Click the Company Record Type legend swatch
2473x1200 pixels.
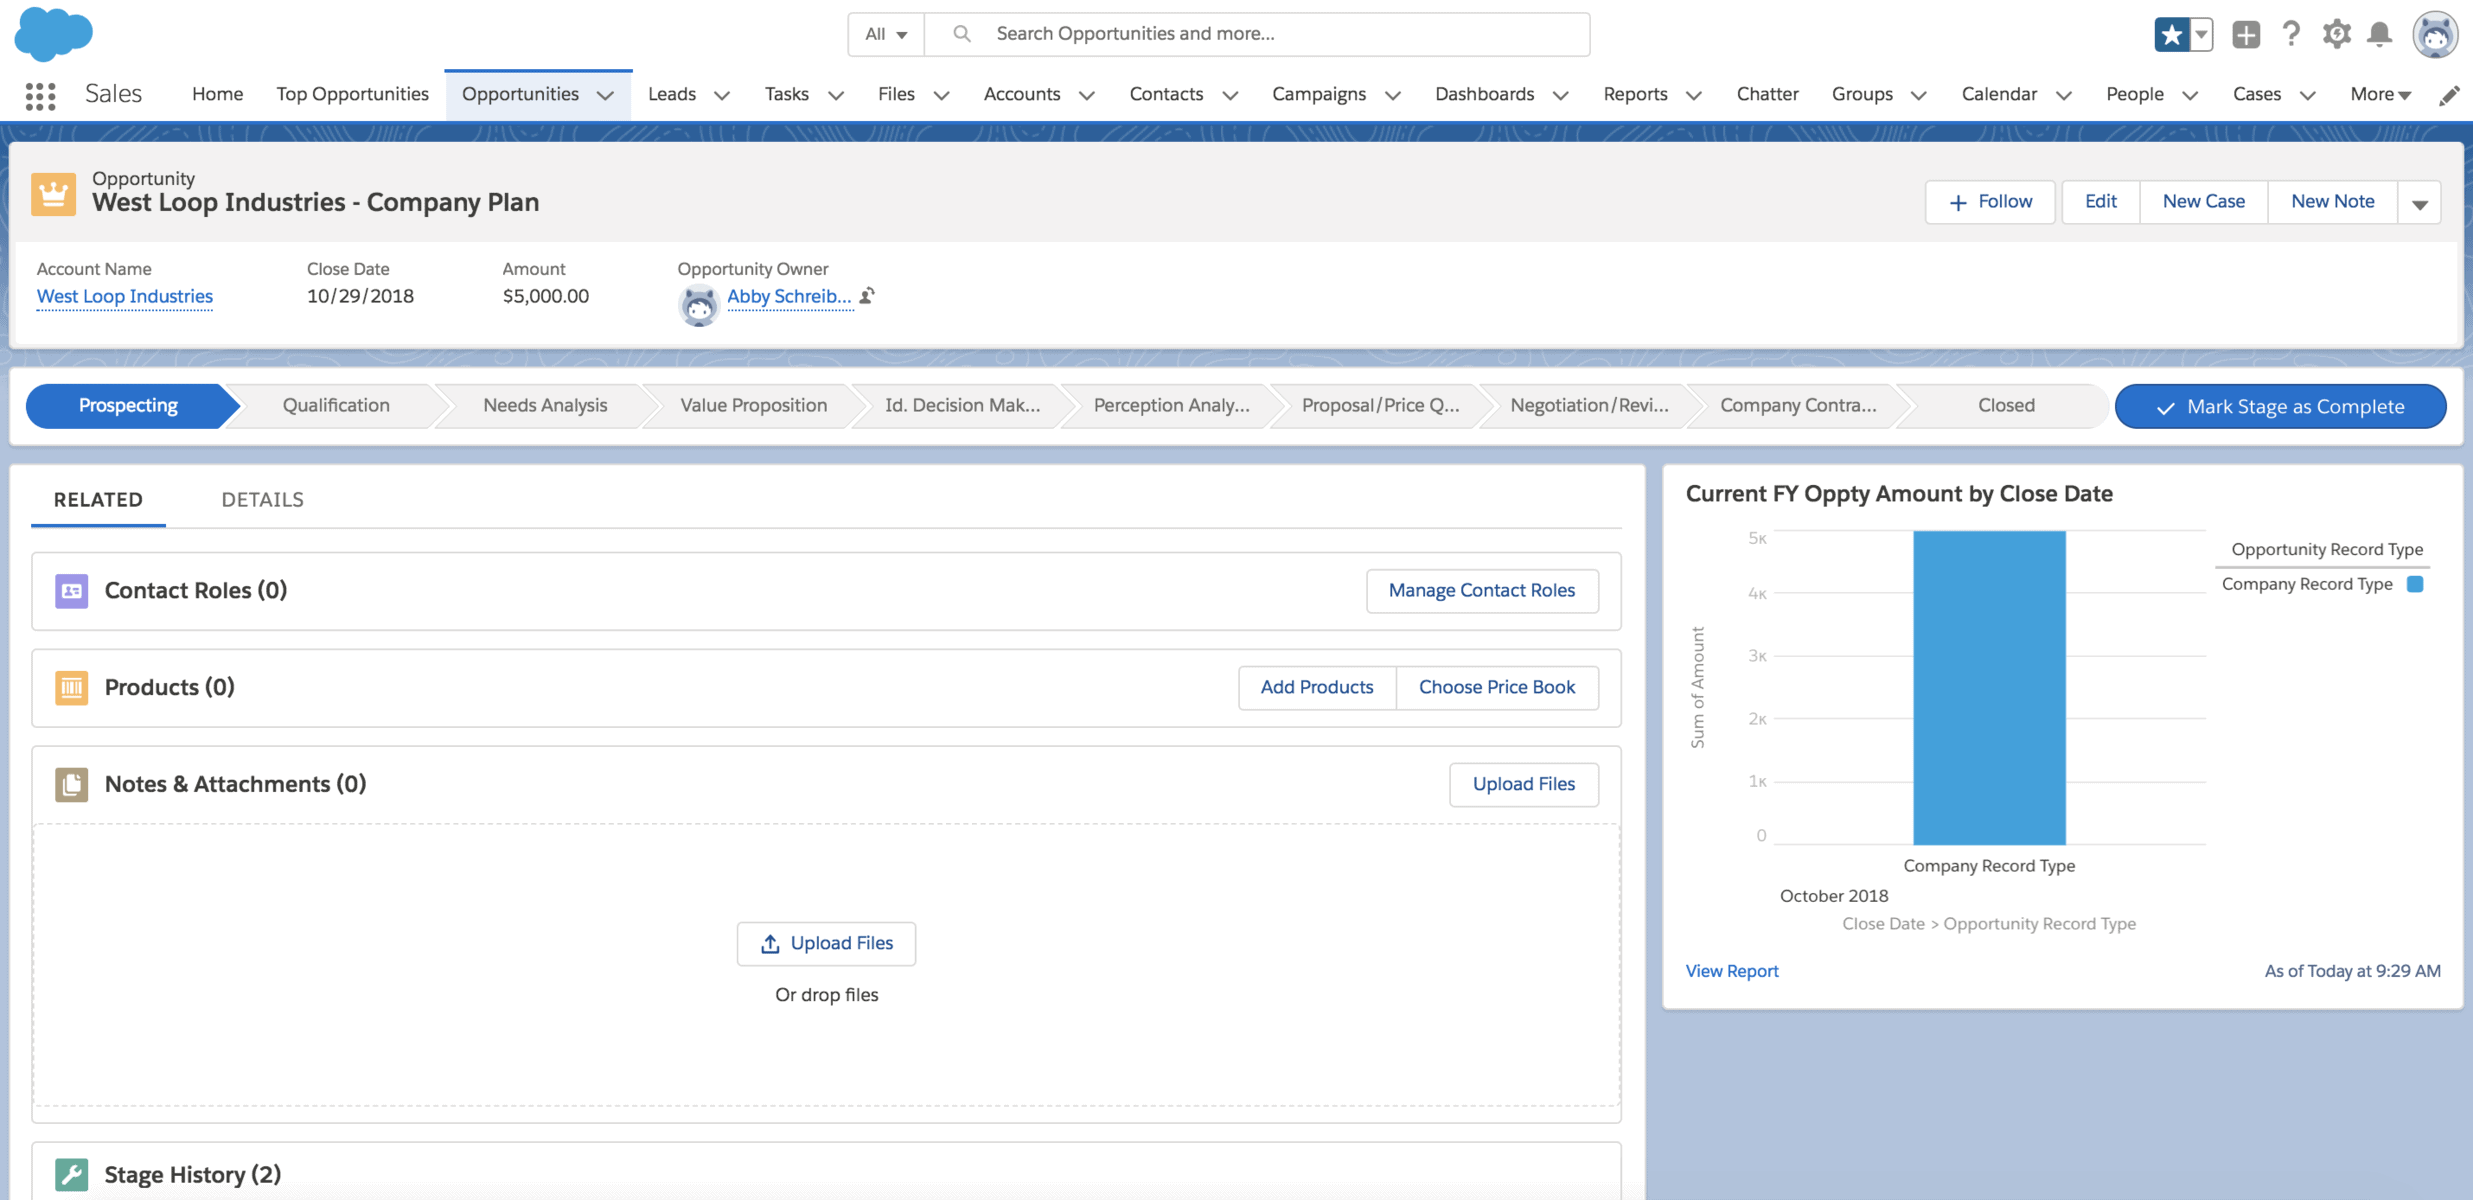point(2415,584)
